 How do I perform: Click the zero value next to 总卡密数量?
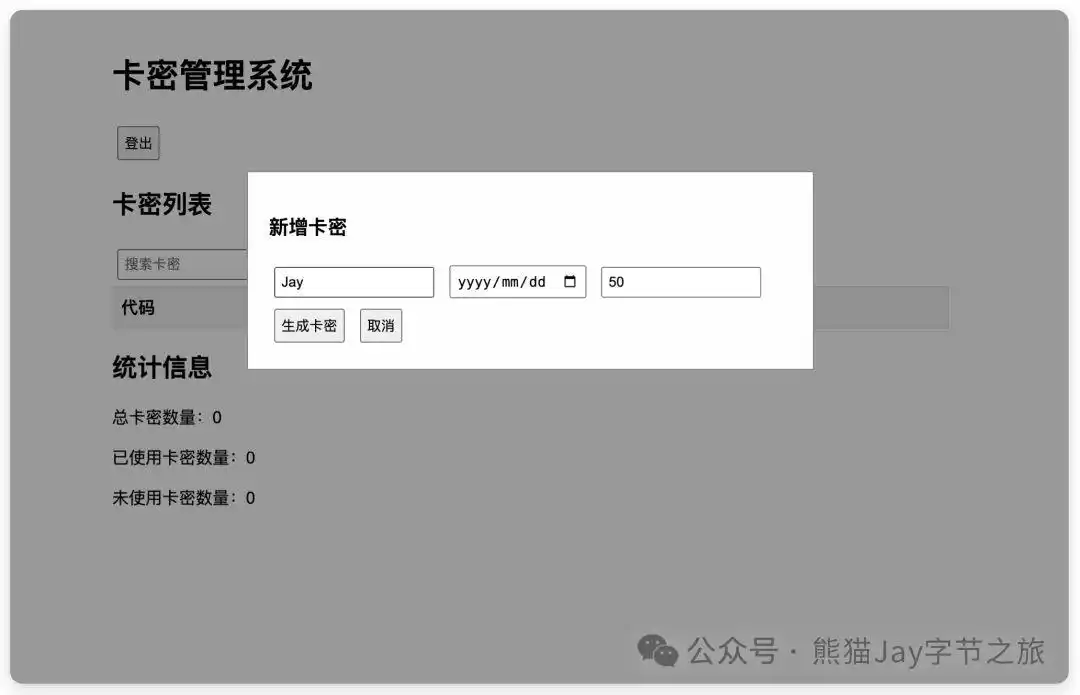pyautogui.click(x=218, y=418)
